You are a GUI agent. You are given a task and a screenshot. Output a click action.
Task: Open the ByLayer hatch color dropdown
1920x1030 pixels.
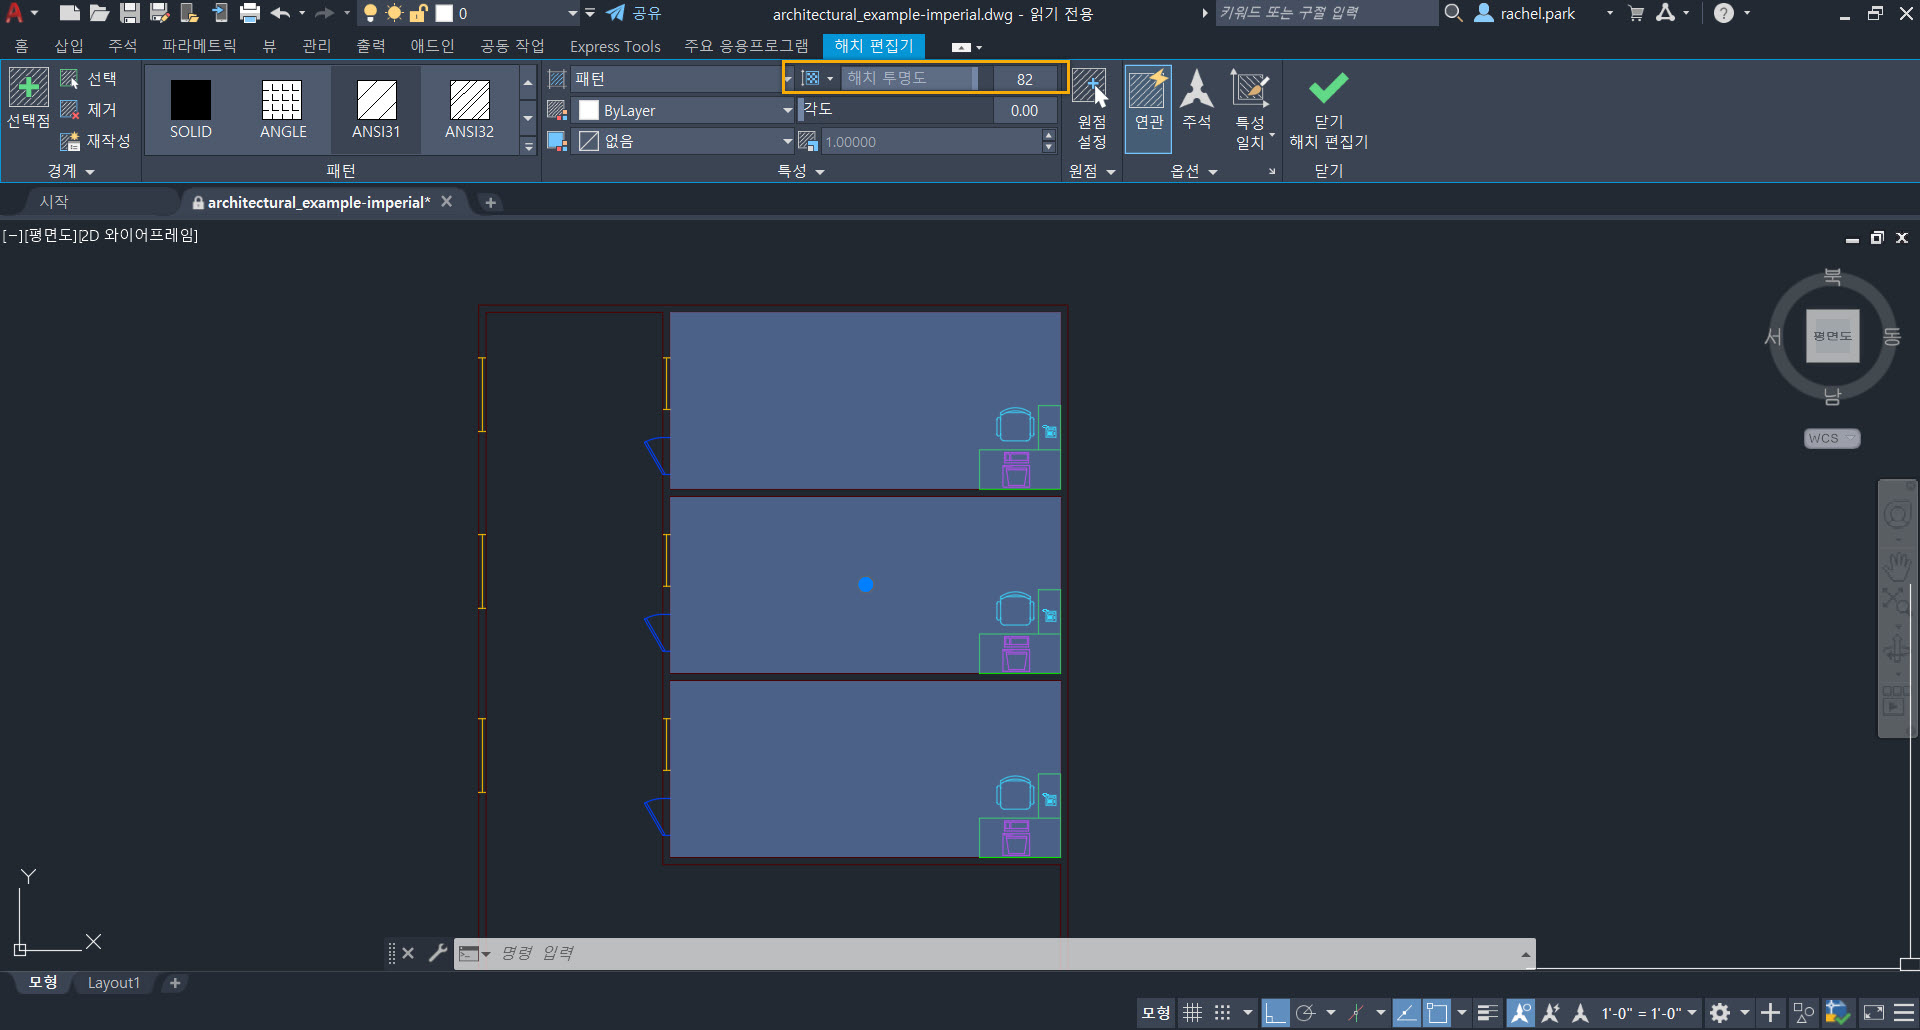pos(685,110)
